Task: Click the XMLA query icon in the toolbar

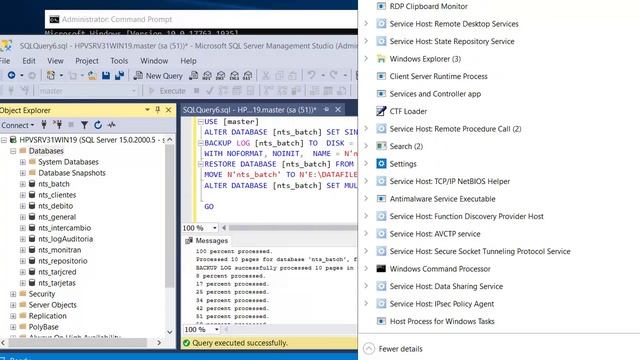Action: point(234,76)
